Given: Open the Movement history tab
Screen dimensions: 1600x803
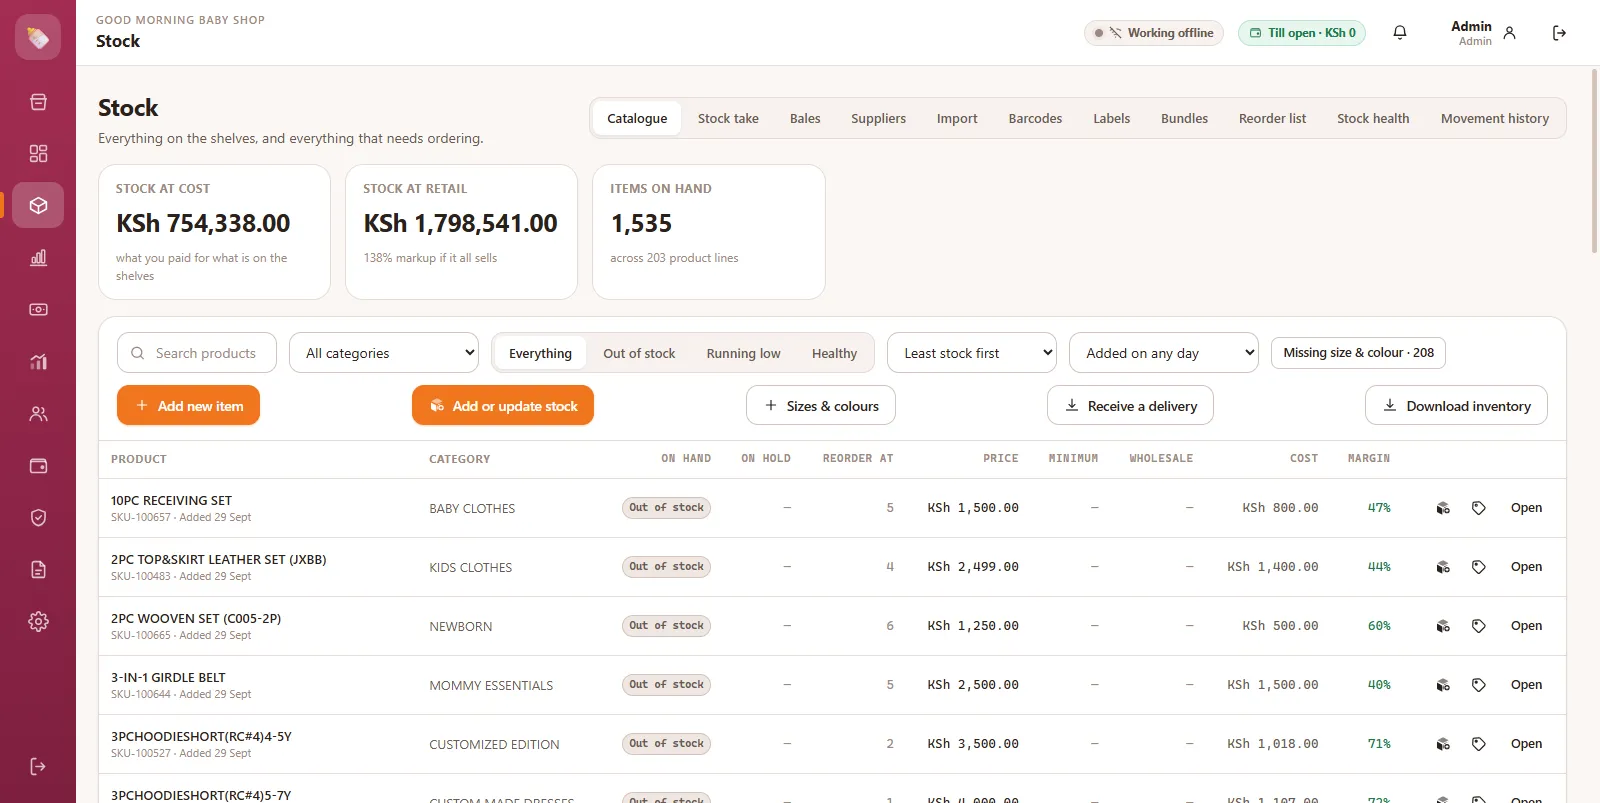Looking at the screenshot, I should (x=1495, y=118).
